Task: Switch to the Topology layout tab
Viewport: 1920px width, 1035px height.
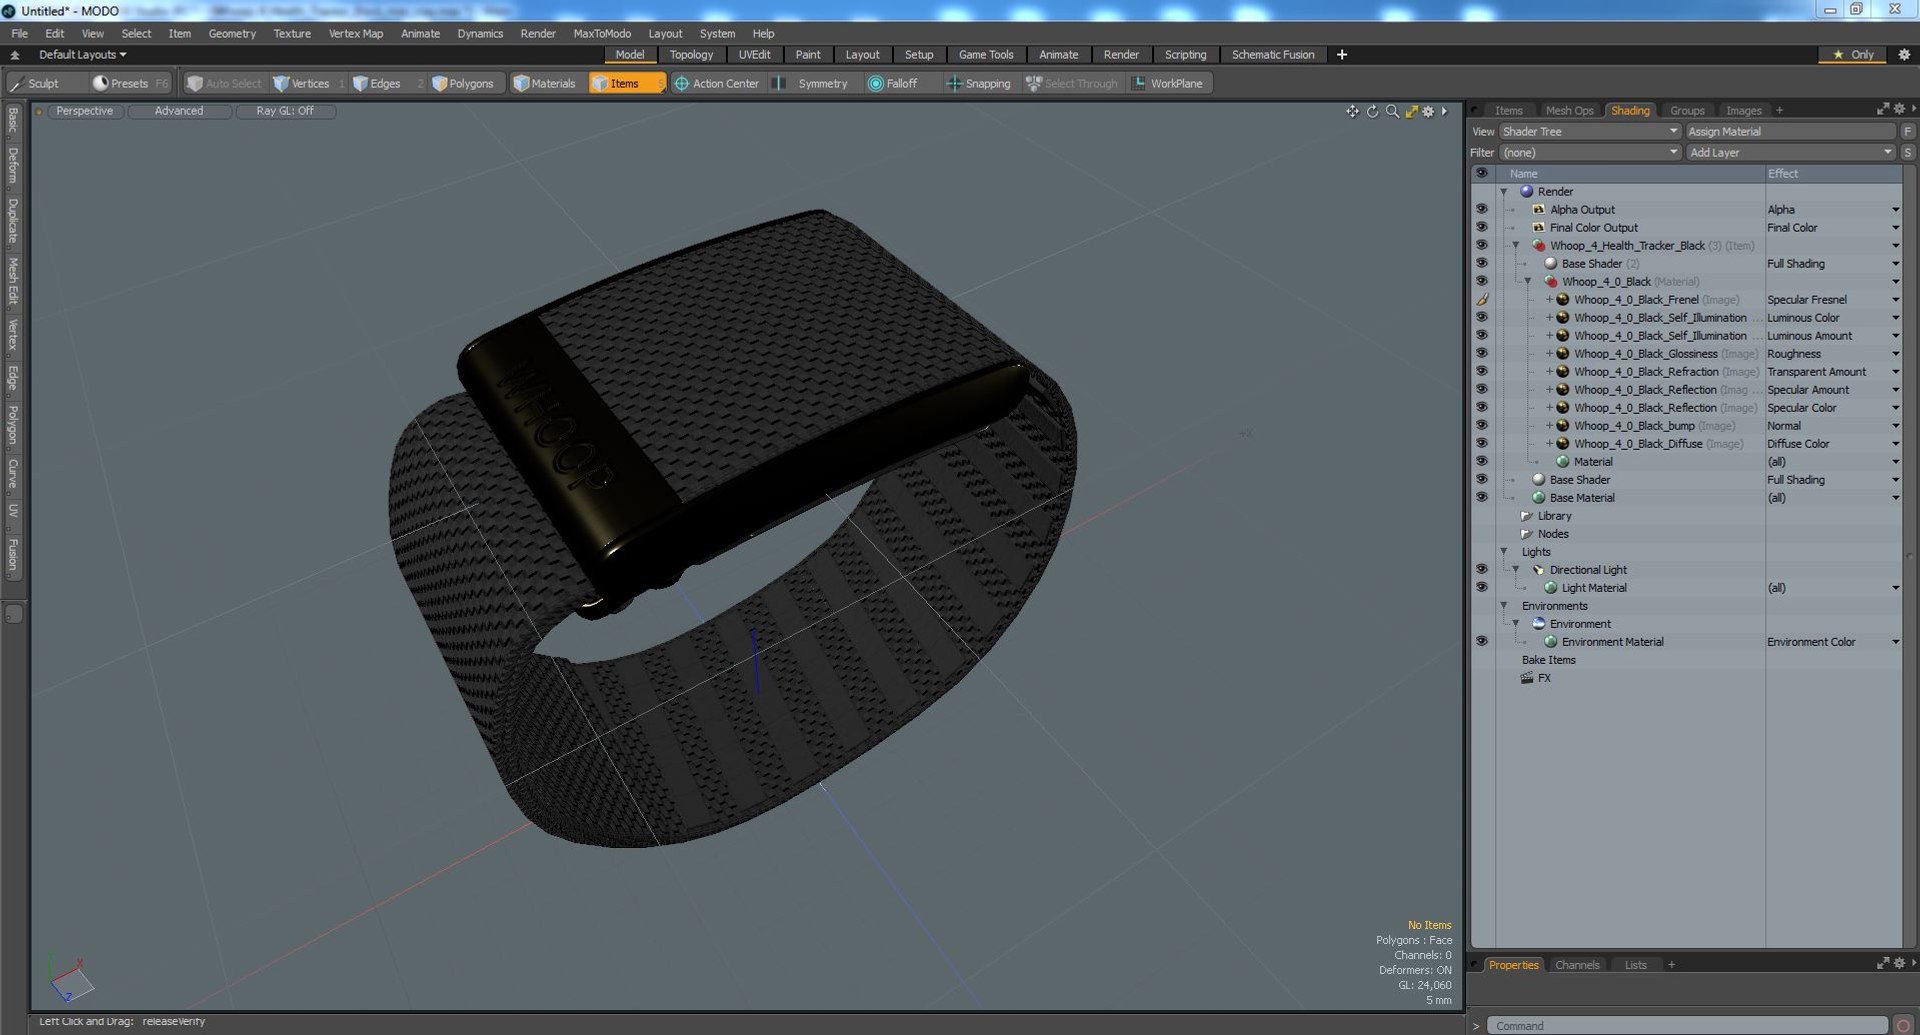Action: pyautogui.click(x=691, y=55)
